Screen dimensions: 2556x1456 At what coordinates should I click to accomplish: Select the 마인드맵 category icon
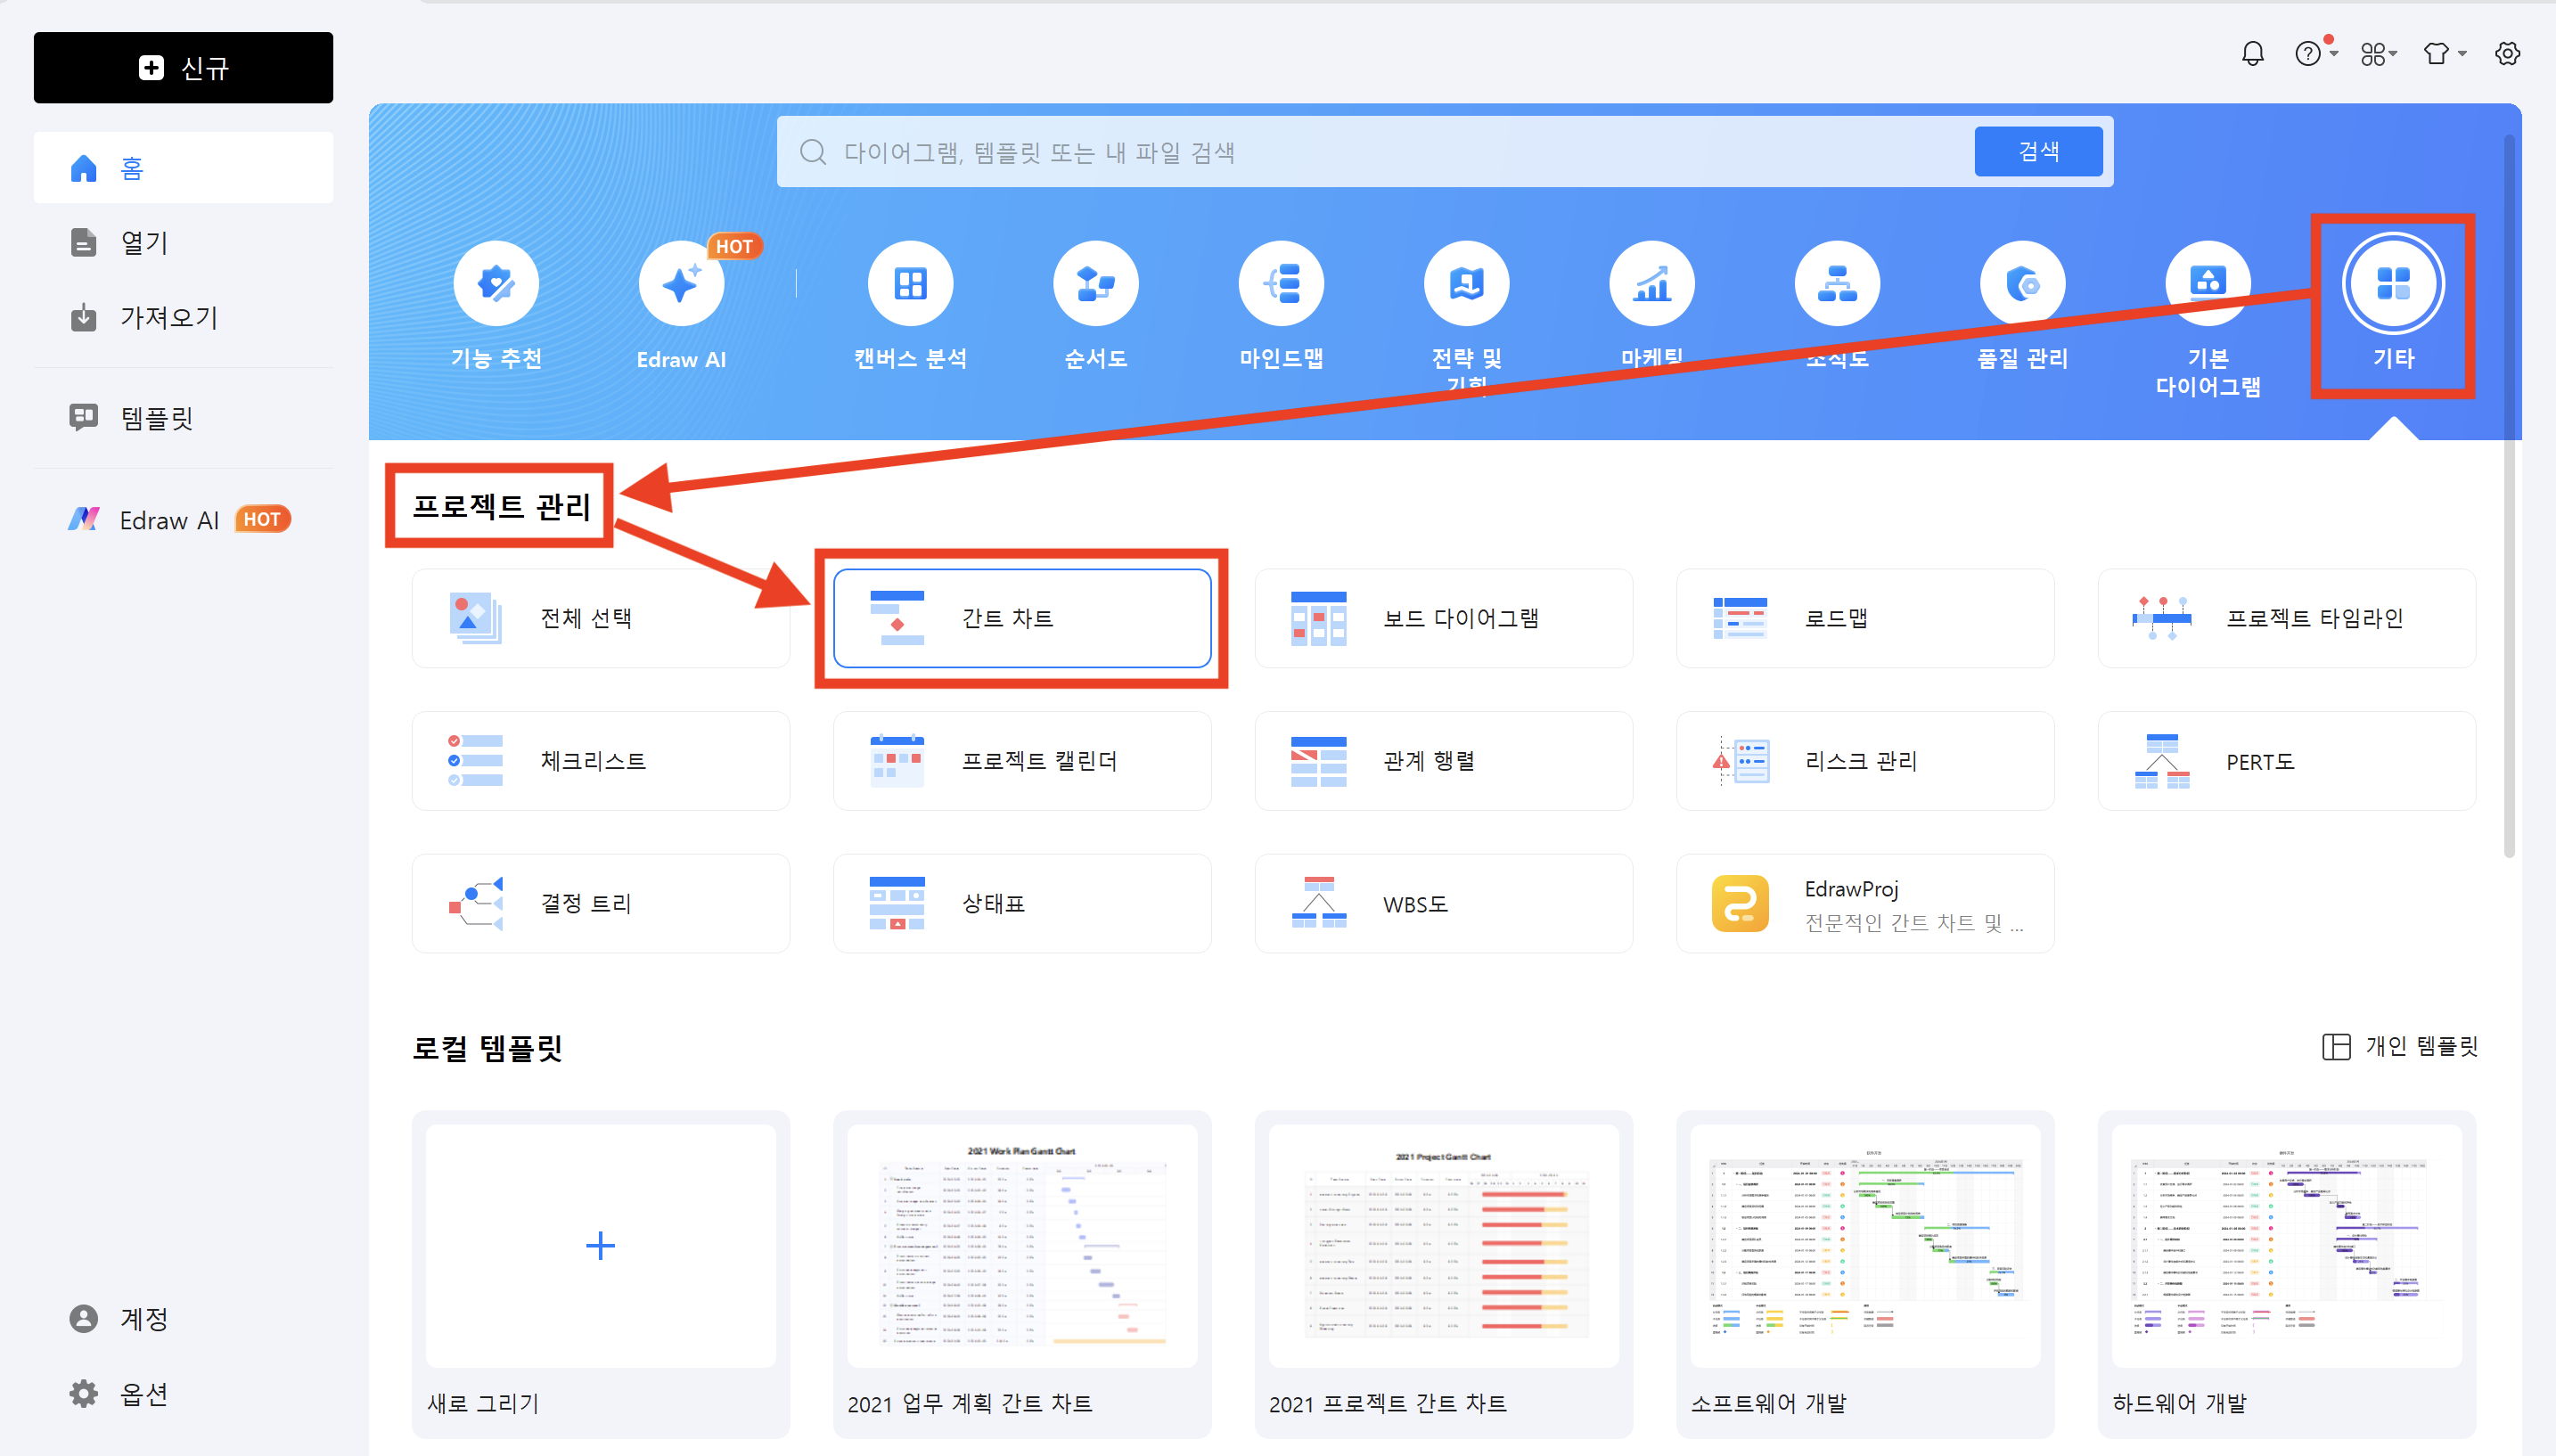(1281, 283)
